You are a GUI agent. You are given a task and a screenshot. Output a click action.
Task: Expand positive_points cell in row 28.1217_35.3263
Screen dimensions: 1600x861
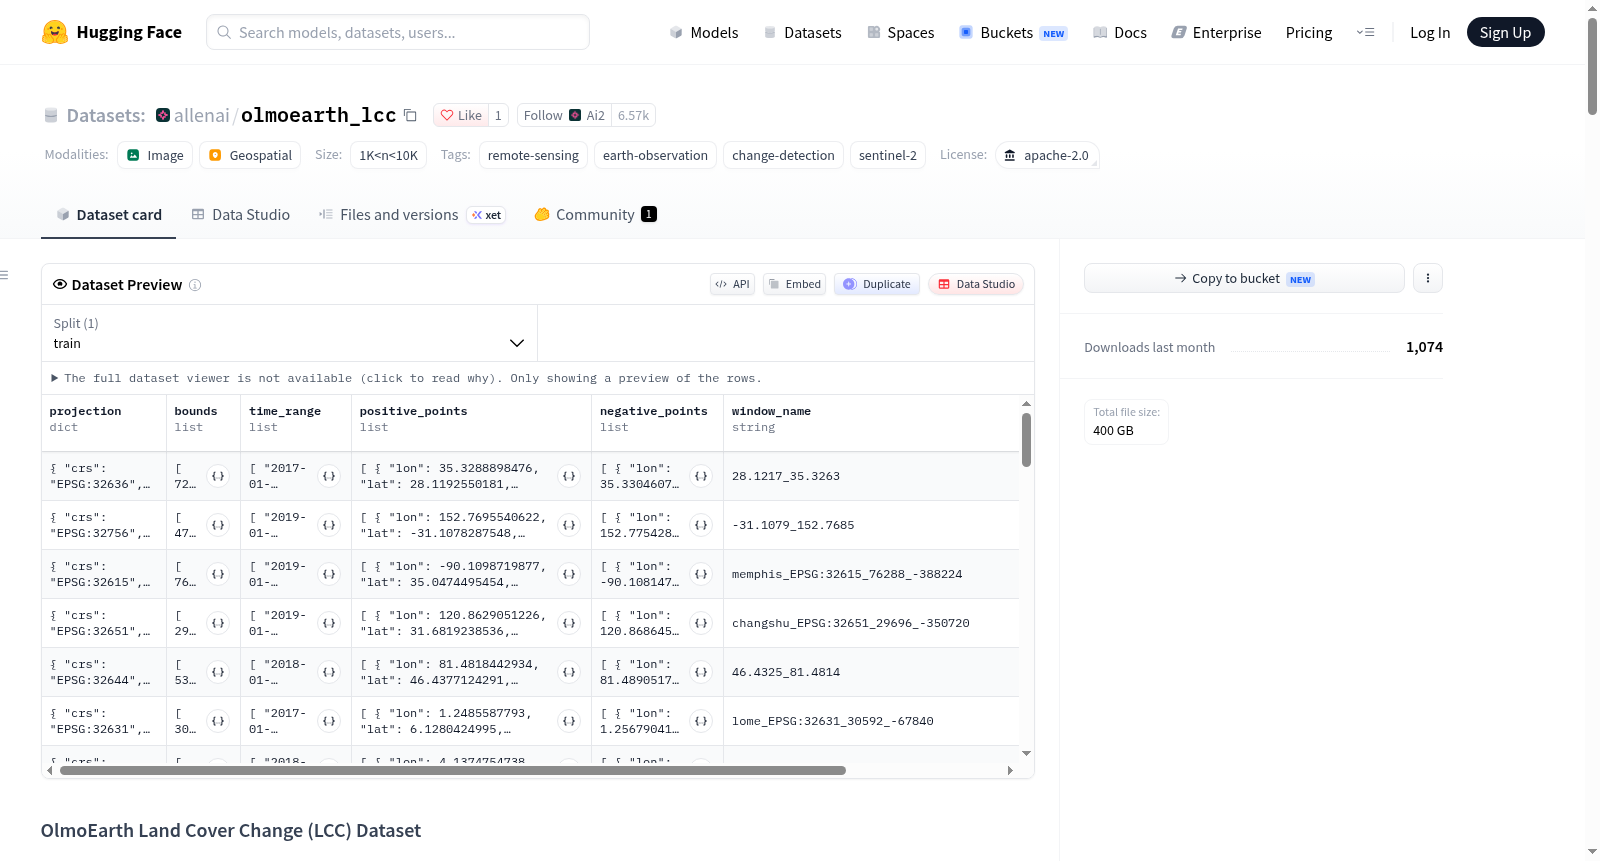coord(569,476)
